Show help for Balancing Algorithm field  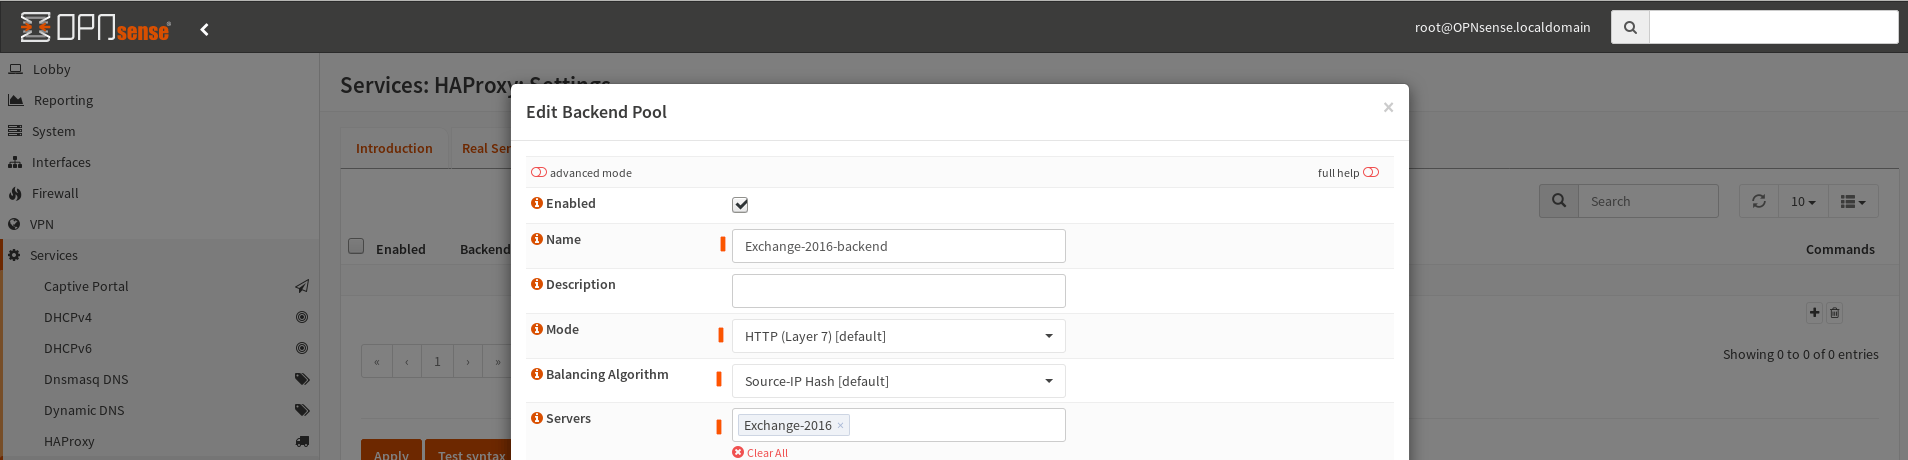click(537, 374)
